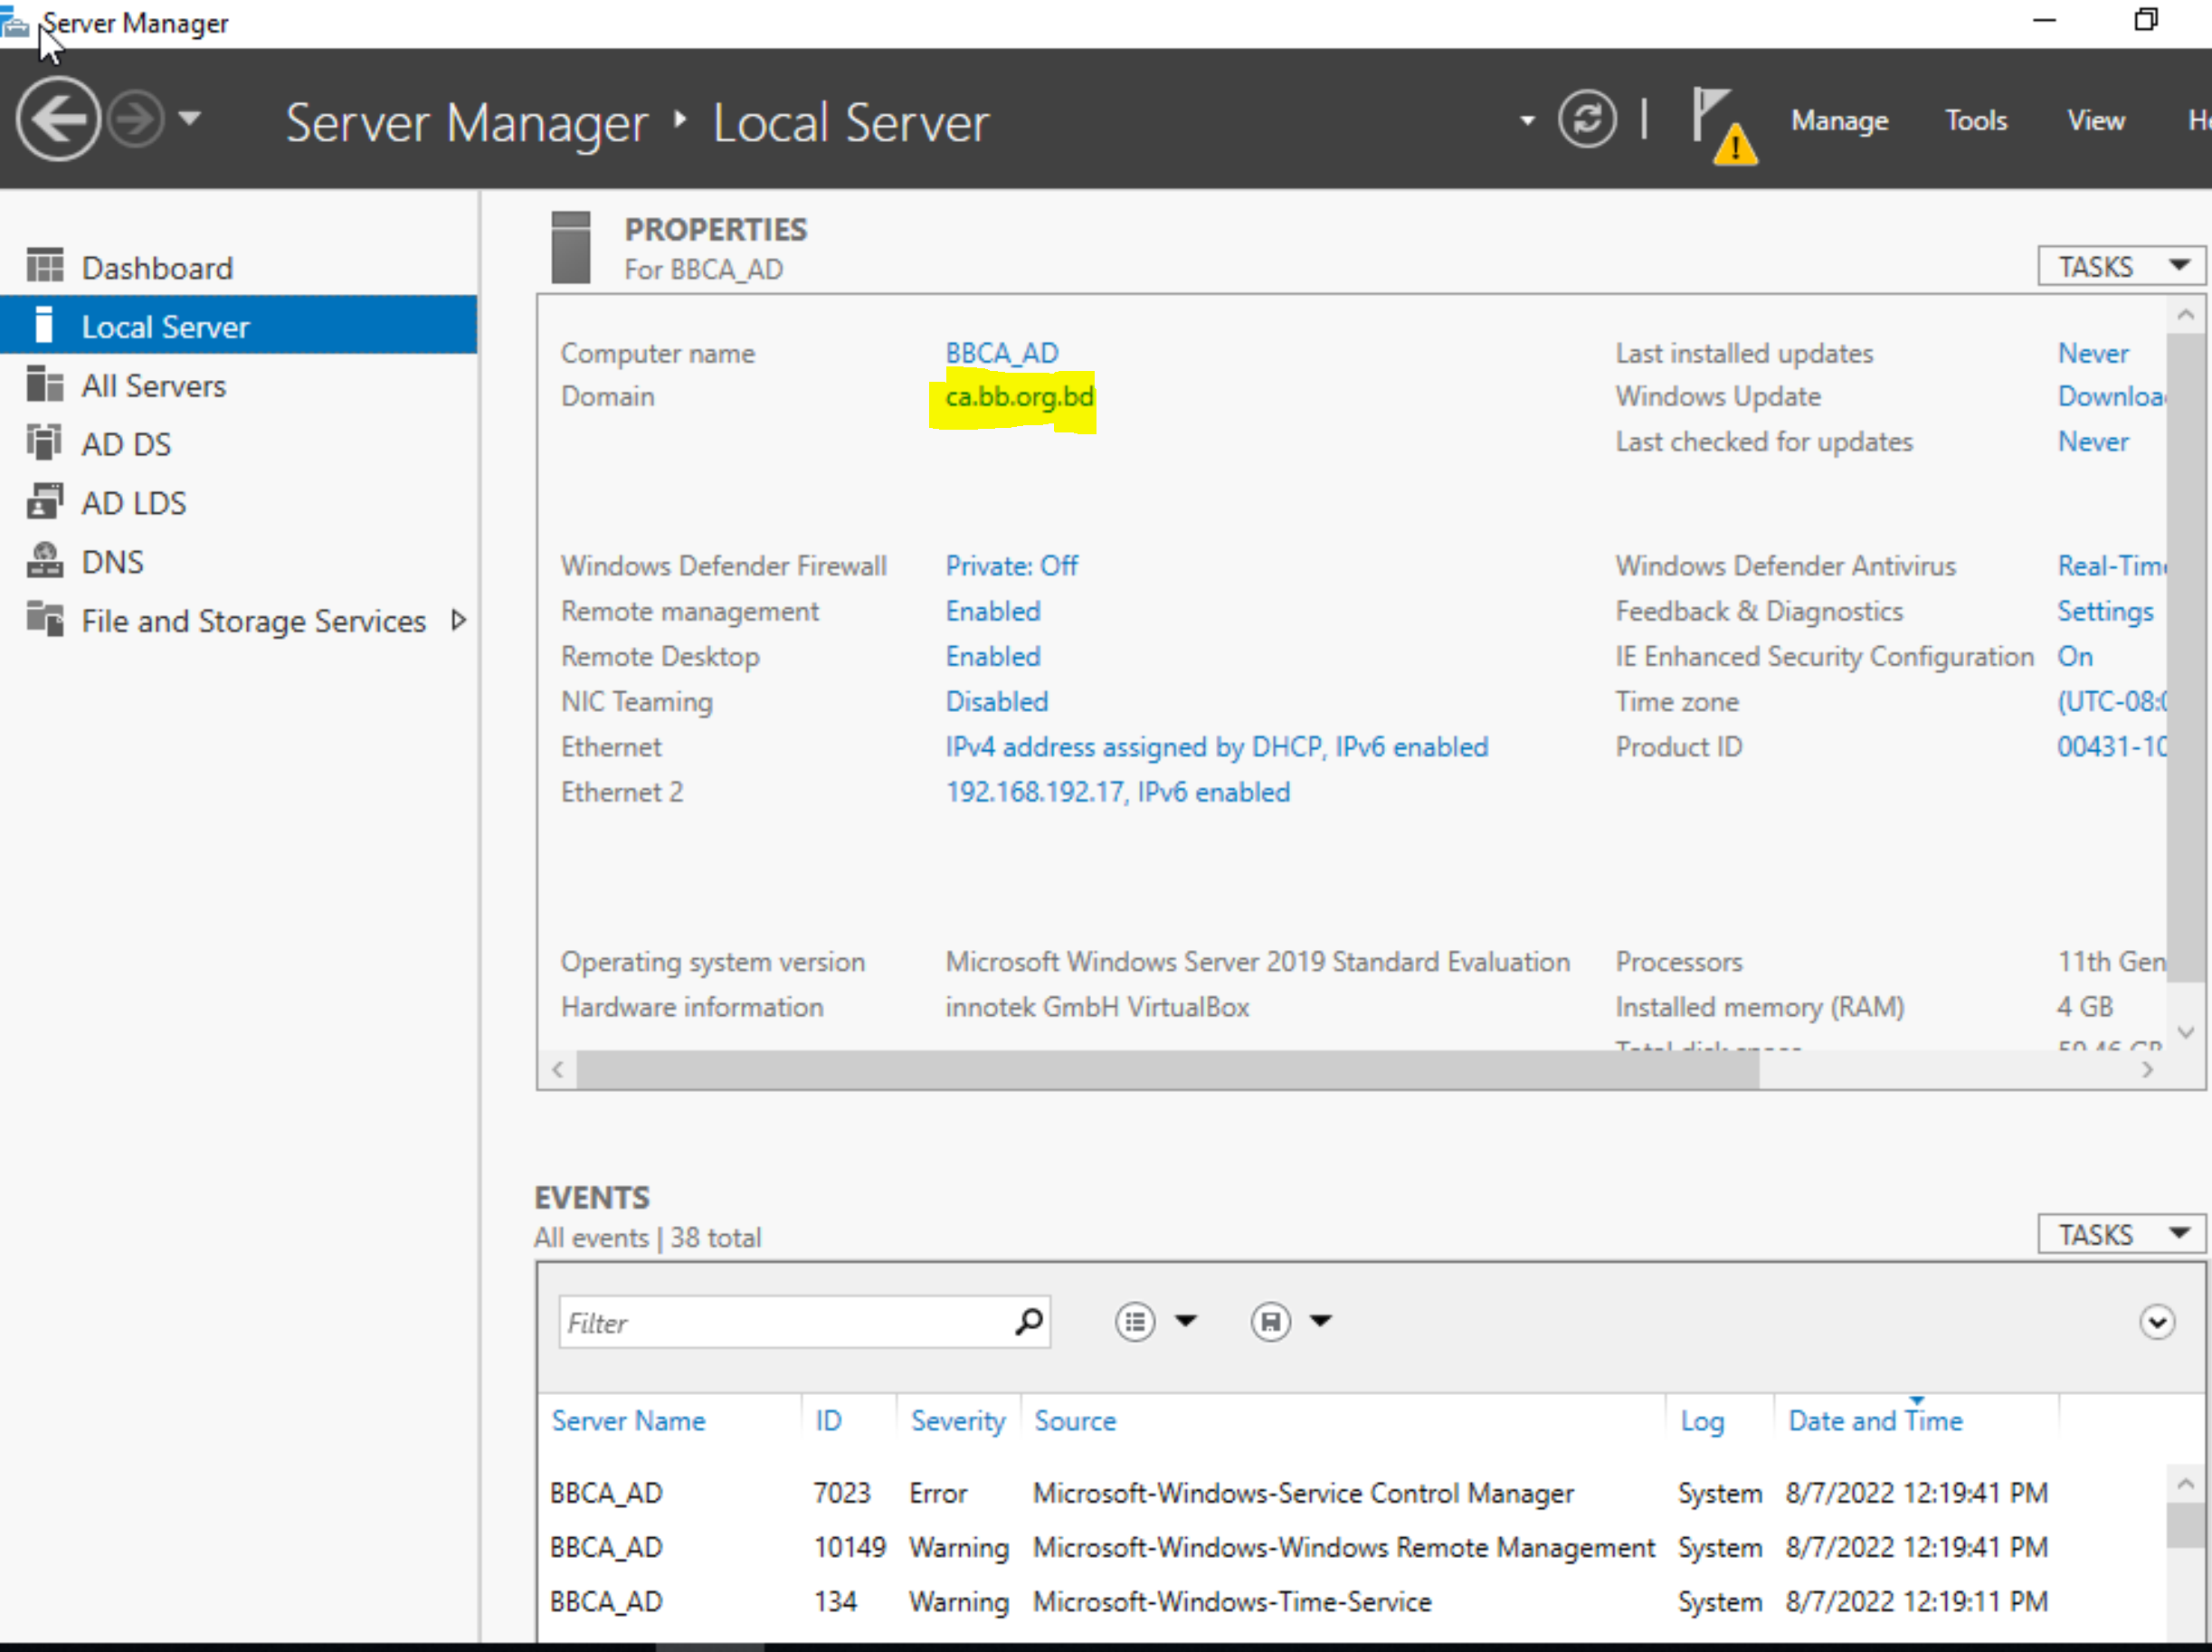Click NIC Teaming Disabled link

point(997,701)
